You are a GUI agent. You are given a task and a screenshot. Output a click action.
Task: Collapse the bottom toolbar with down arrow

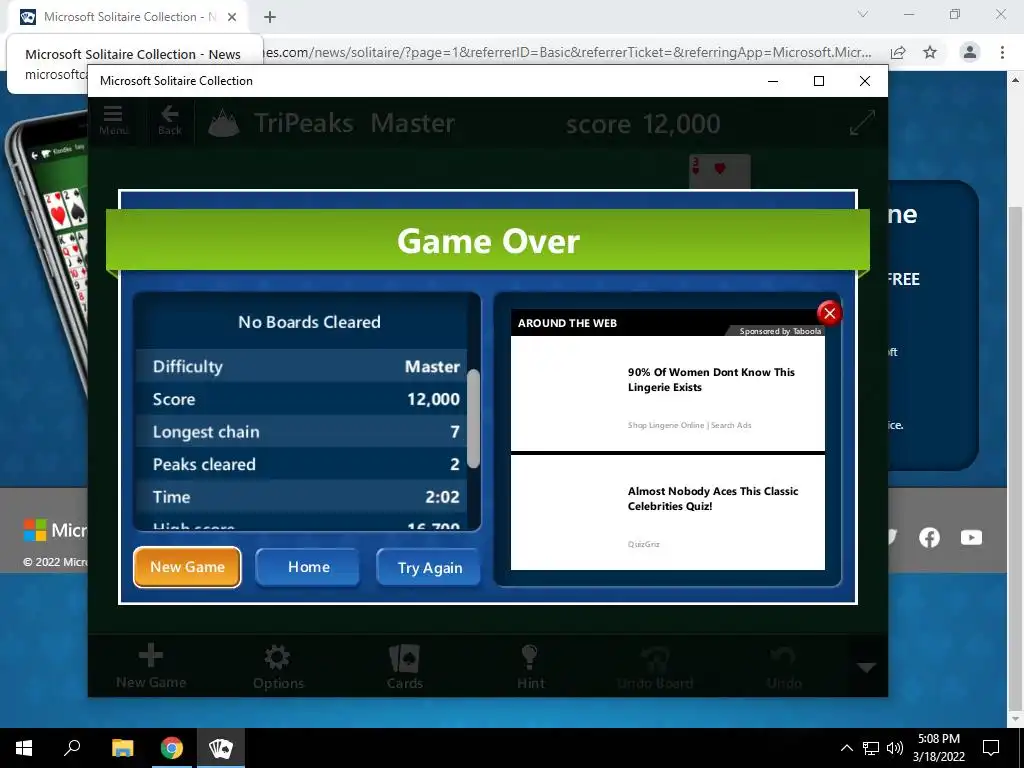(866, 667)
